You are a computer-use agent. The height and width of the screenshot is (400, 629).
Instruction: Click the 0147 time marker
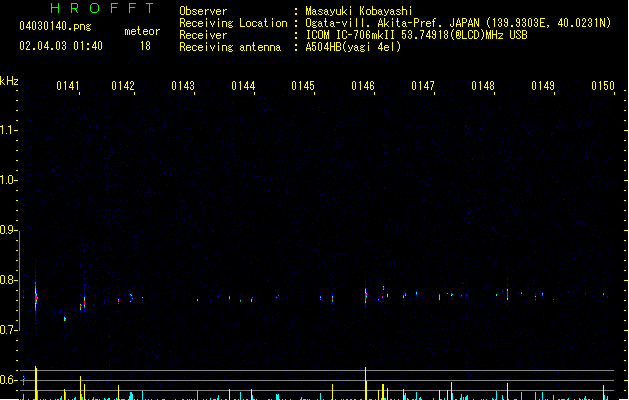point(423,86)
